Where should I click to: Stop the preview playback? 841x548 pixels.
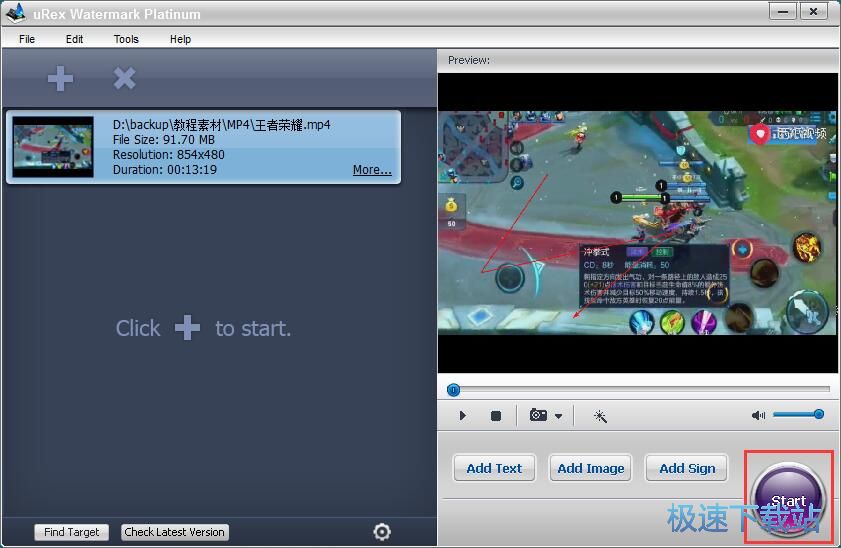pyautogui.click(x=496, y=416)
